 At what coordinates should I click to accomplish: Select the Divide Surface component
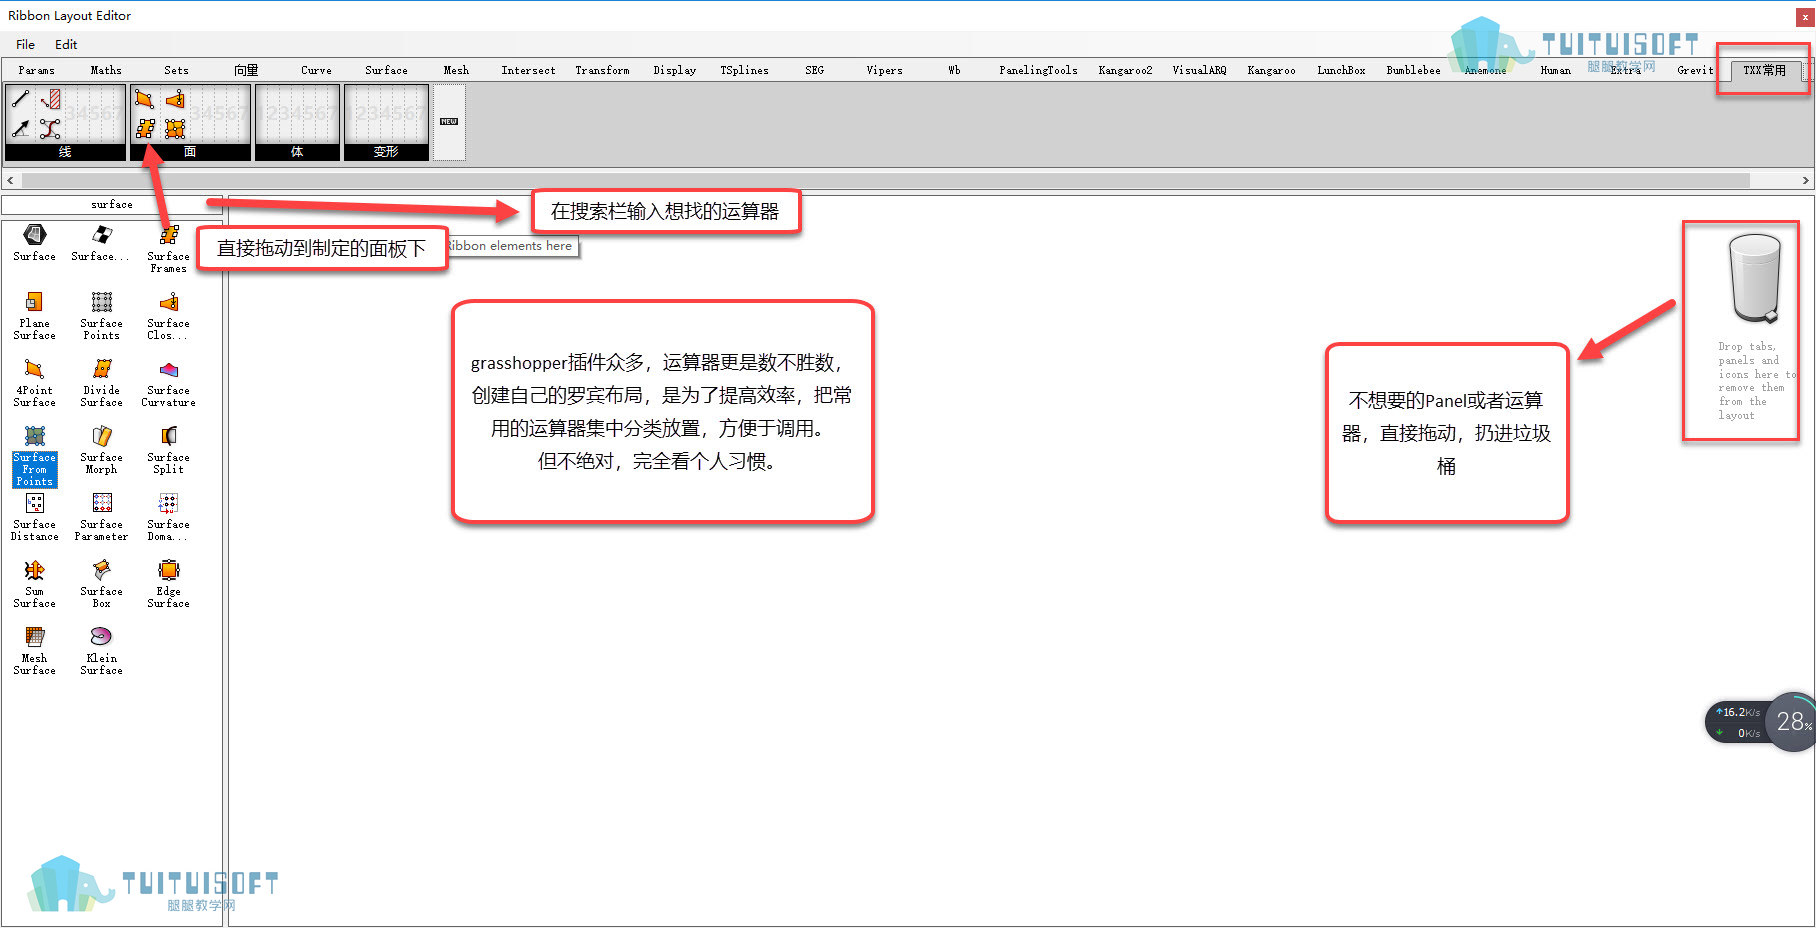(101, 383)
